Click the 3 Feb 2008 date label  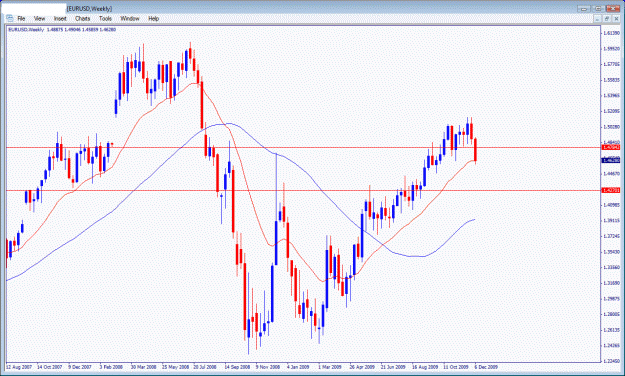click(x=111, y=367)
